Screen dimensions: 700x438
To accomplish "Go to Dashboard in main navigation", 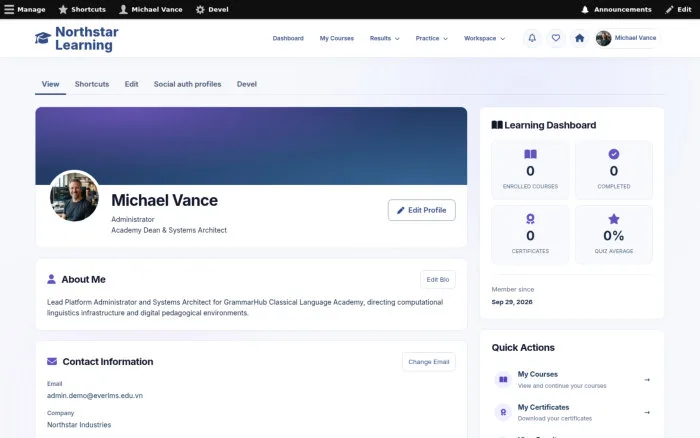I will (288, 38).
